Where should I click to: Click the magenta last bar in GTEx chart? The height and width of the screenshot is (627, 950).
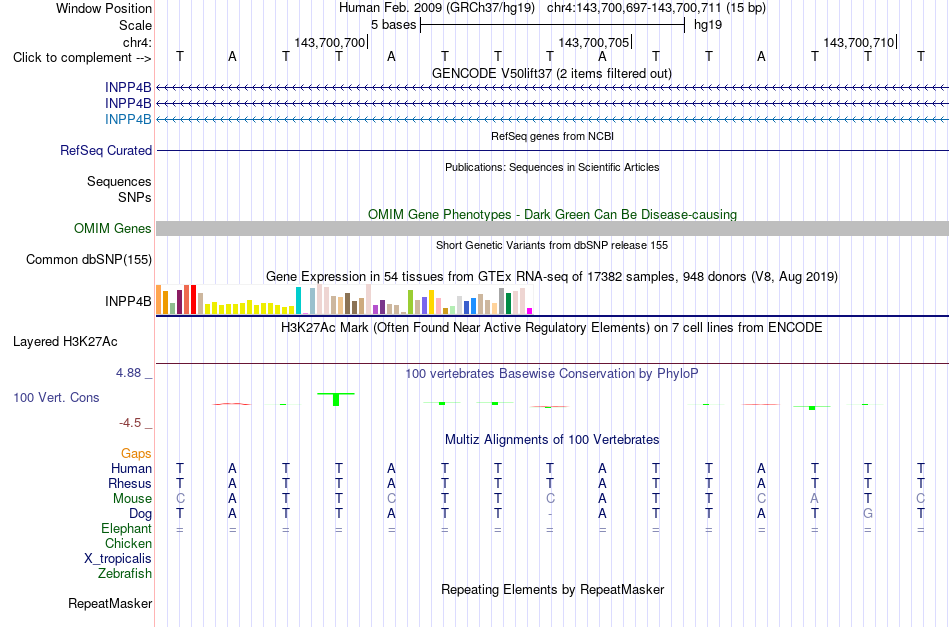pos(530,311)
